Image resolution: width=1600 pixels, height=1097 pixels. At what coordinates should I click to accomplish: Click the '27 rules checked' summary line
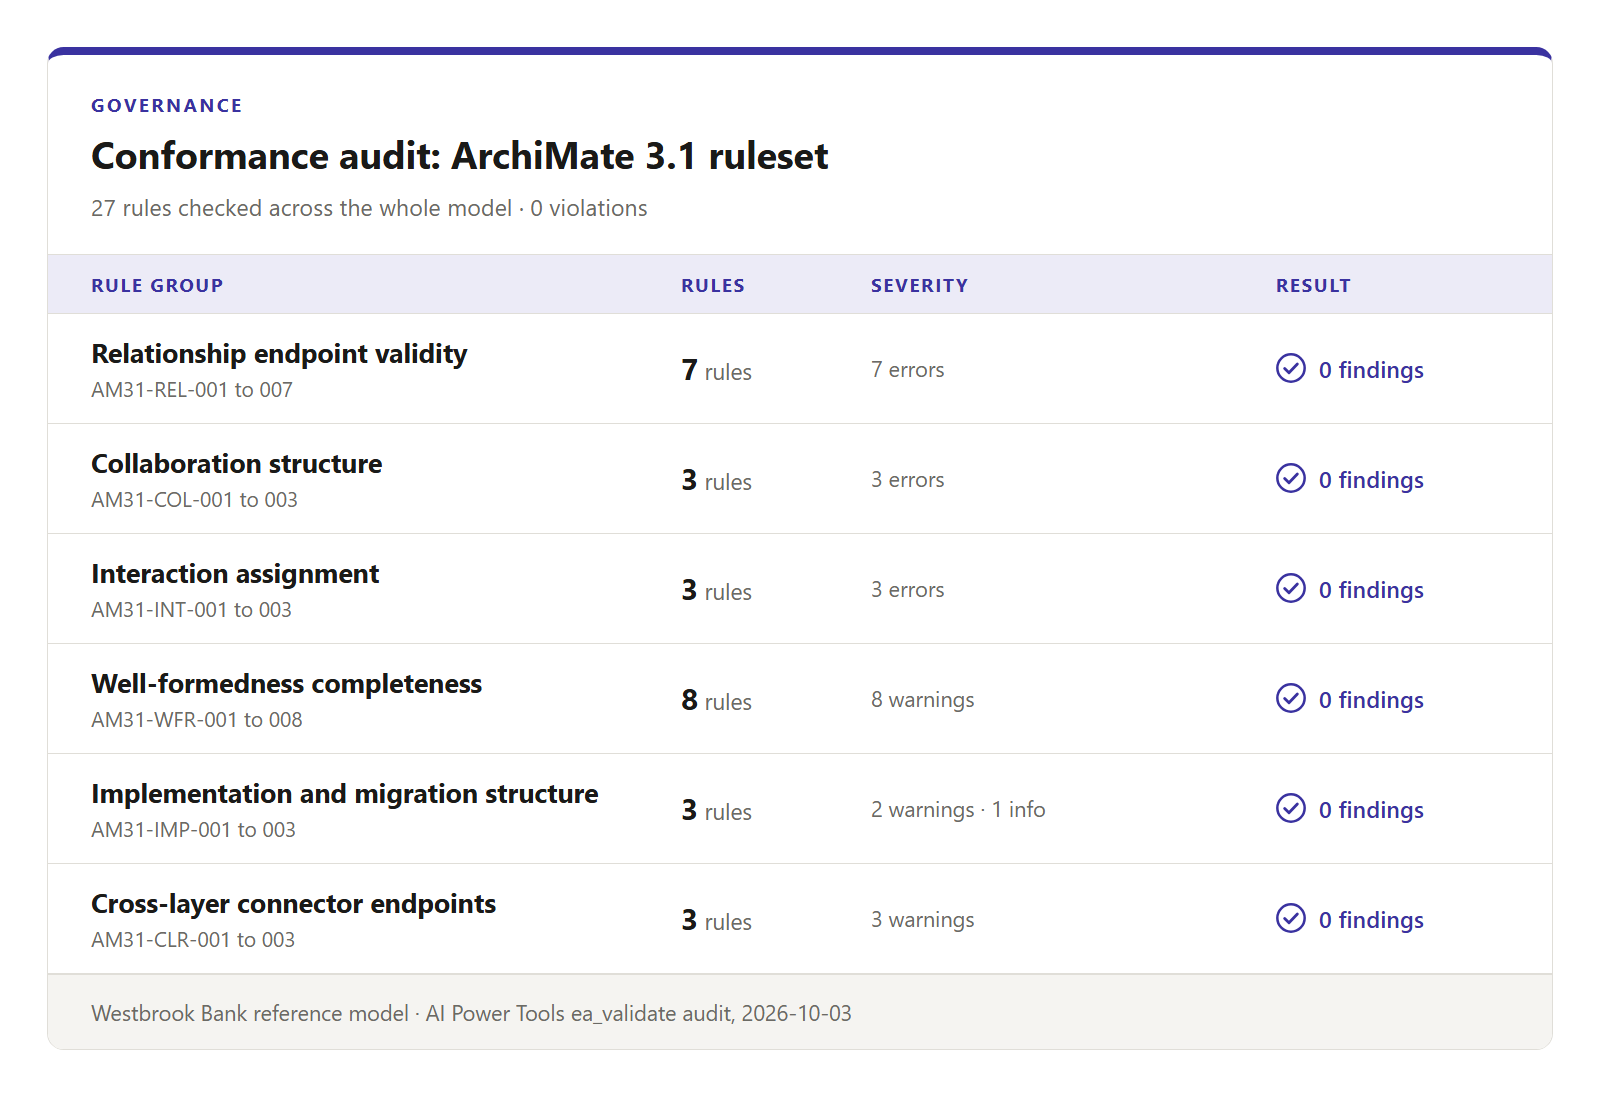click(369, 208)
